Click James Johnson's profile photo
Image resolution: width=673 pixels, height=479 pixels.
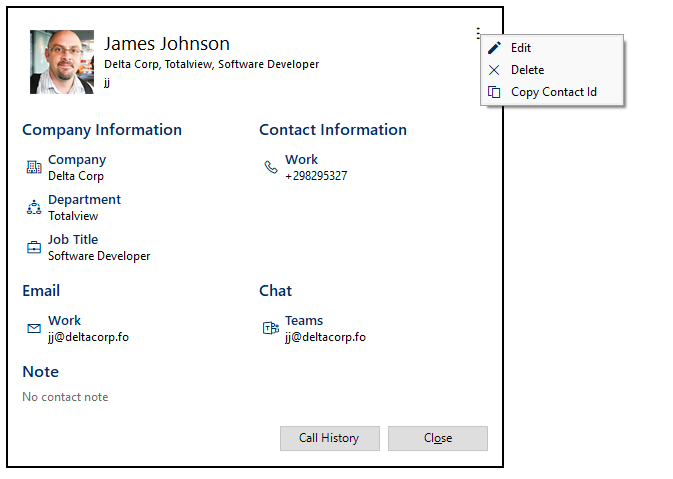click(62, 62)
